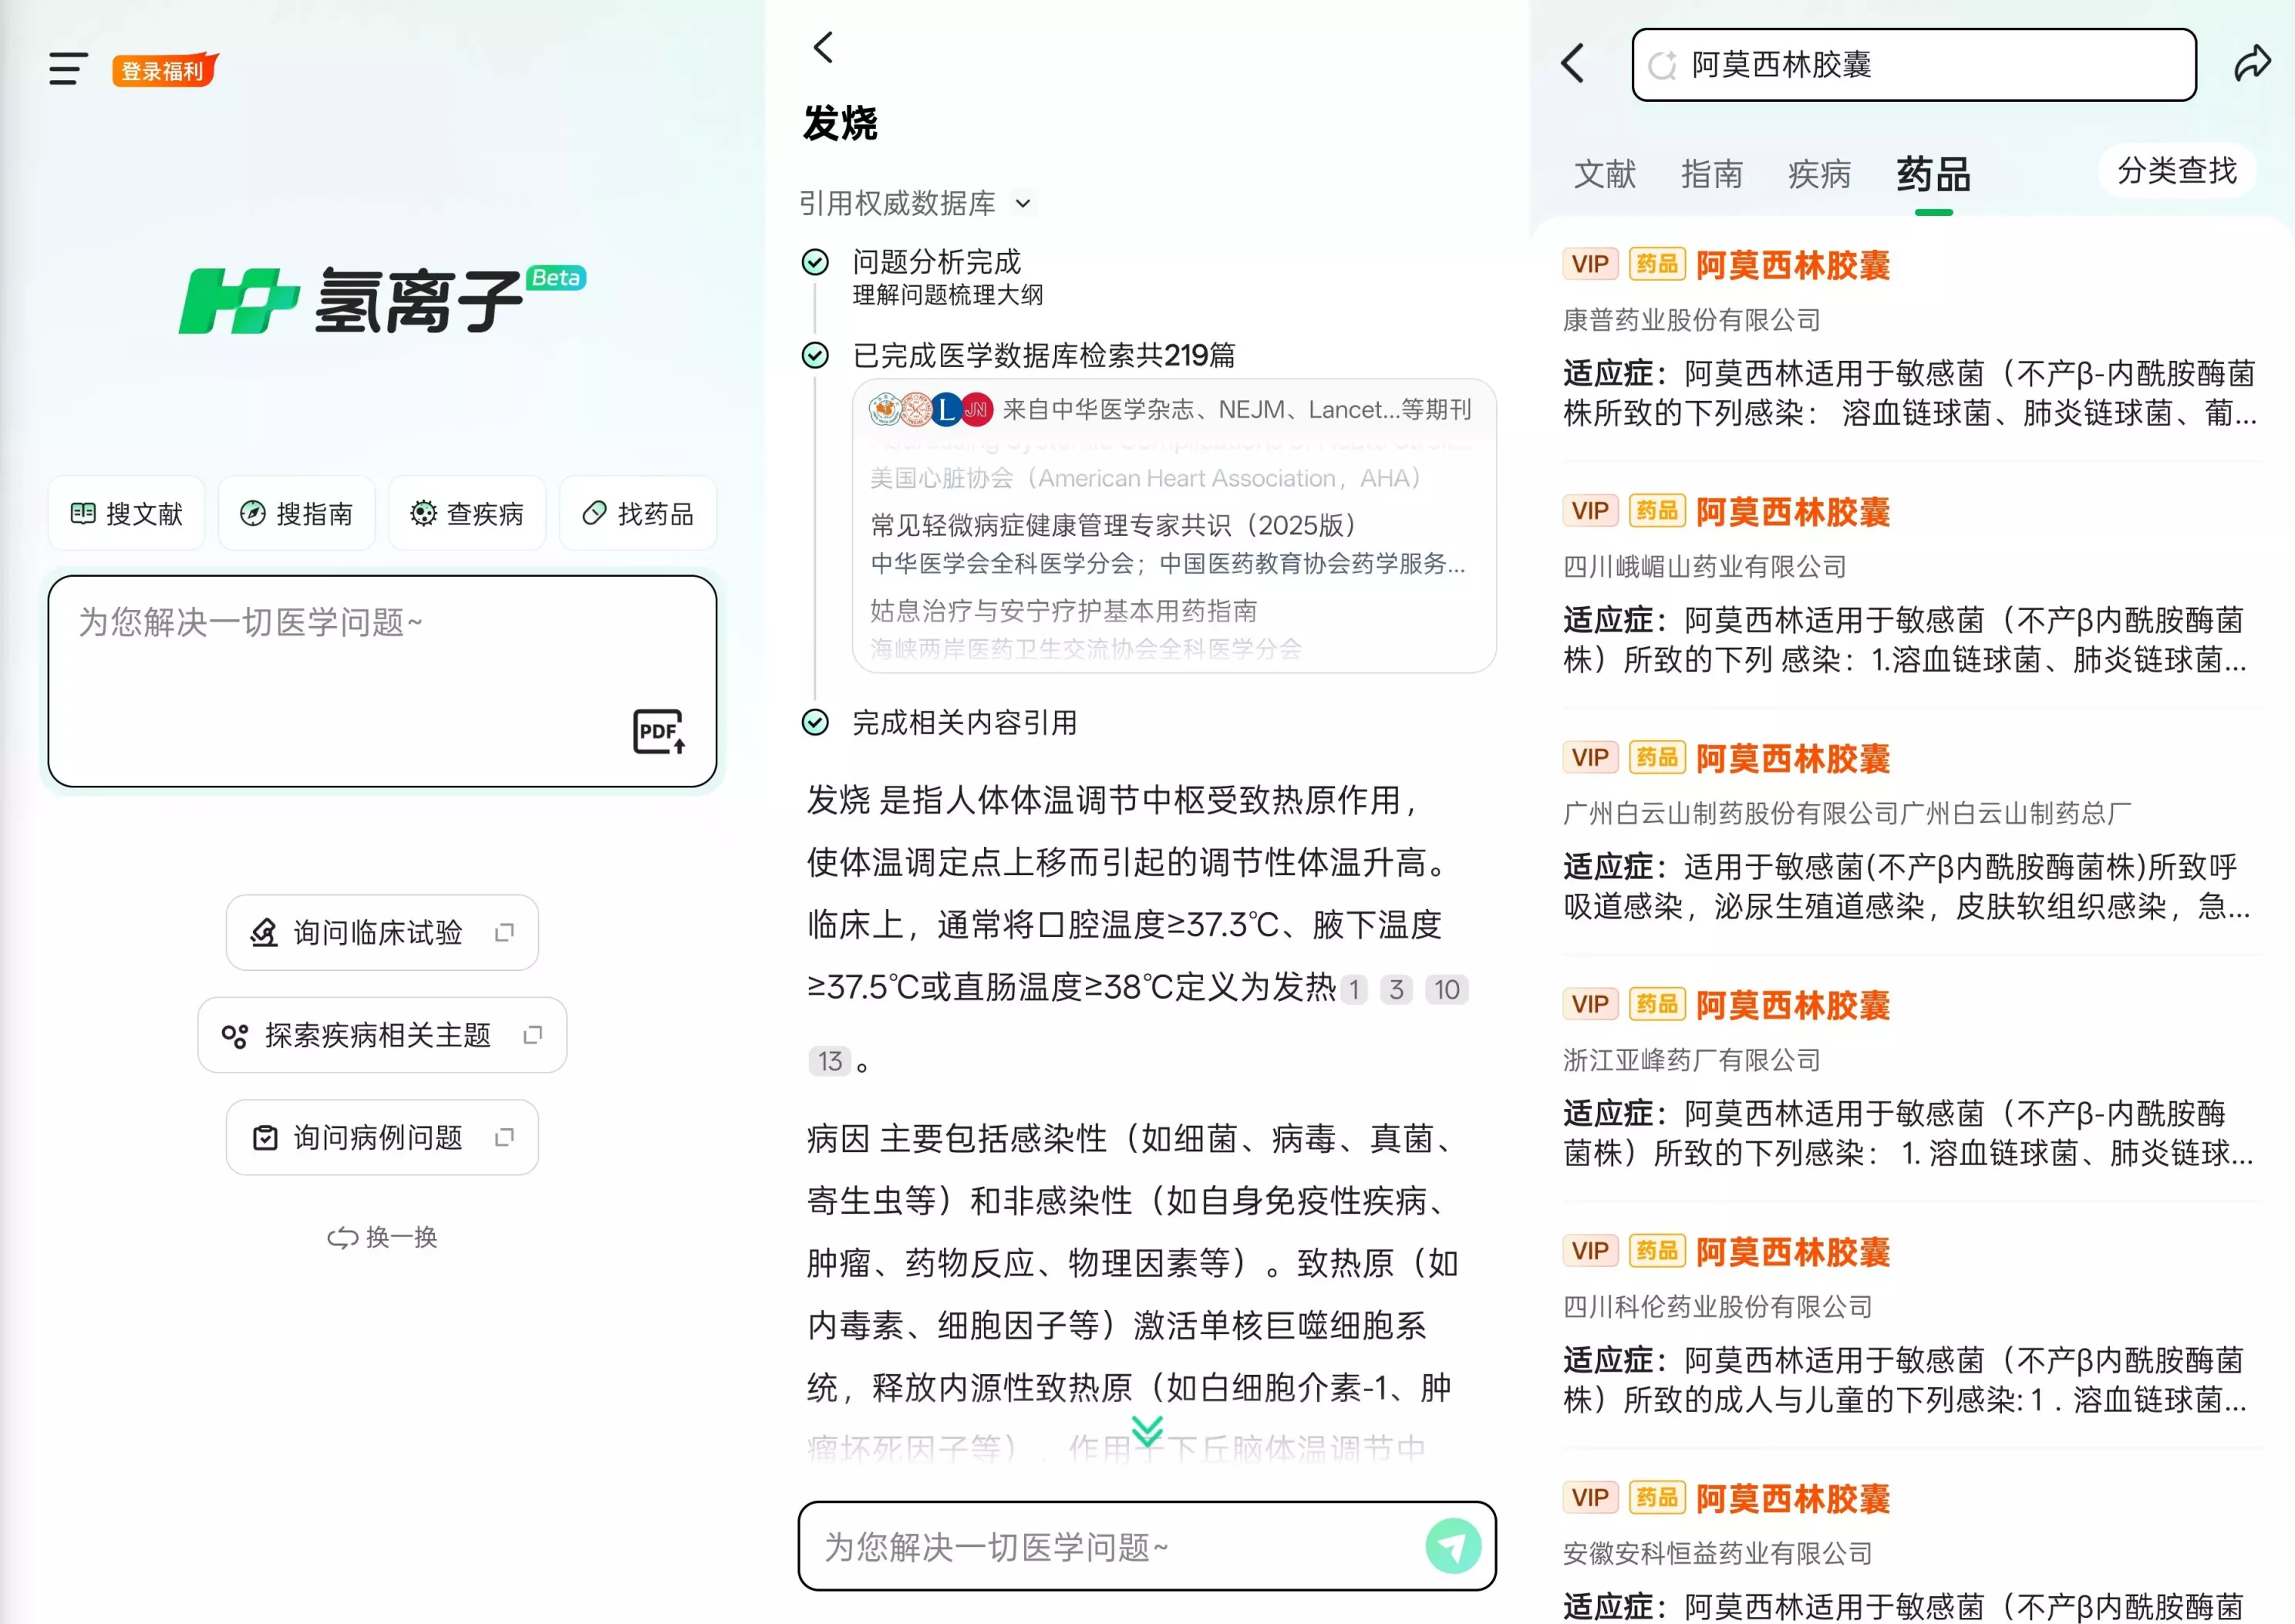Click external-link icon on 询问病例问题
Screen dimensions: 2295x1624
[505, 1137]
